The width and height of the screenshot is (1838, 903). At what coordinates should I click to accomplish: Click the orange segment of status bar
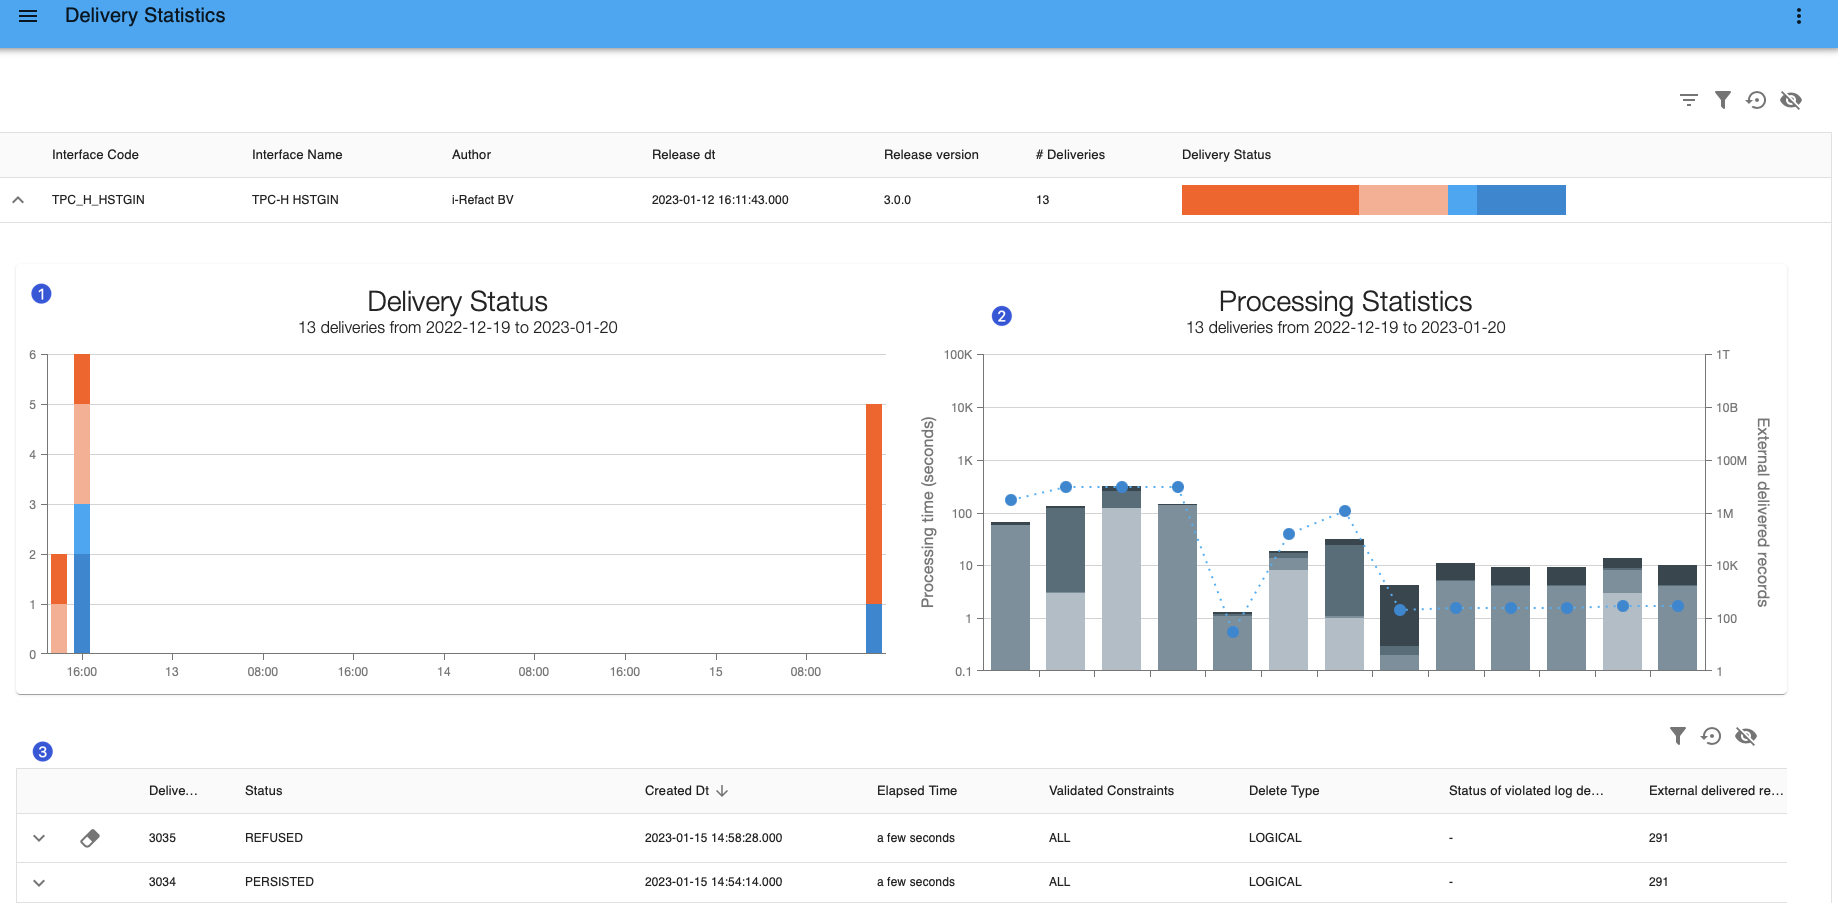[1270, 200]
